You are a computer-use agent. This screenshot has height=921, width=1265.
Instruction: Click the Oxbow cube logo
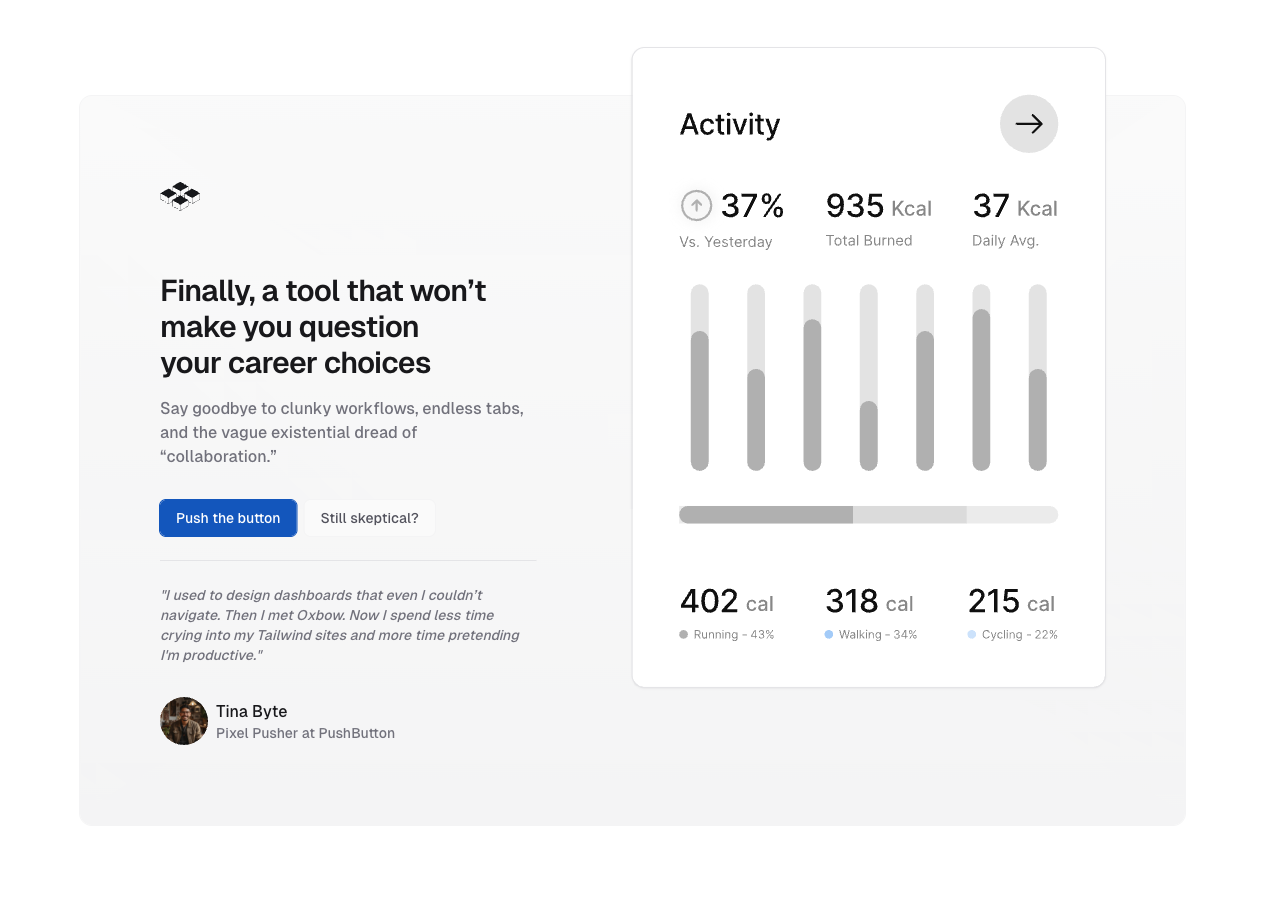pos(180,196)
